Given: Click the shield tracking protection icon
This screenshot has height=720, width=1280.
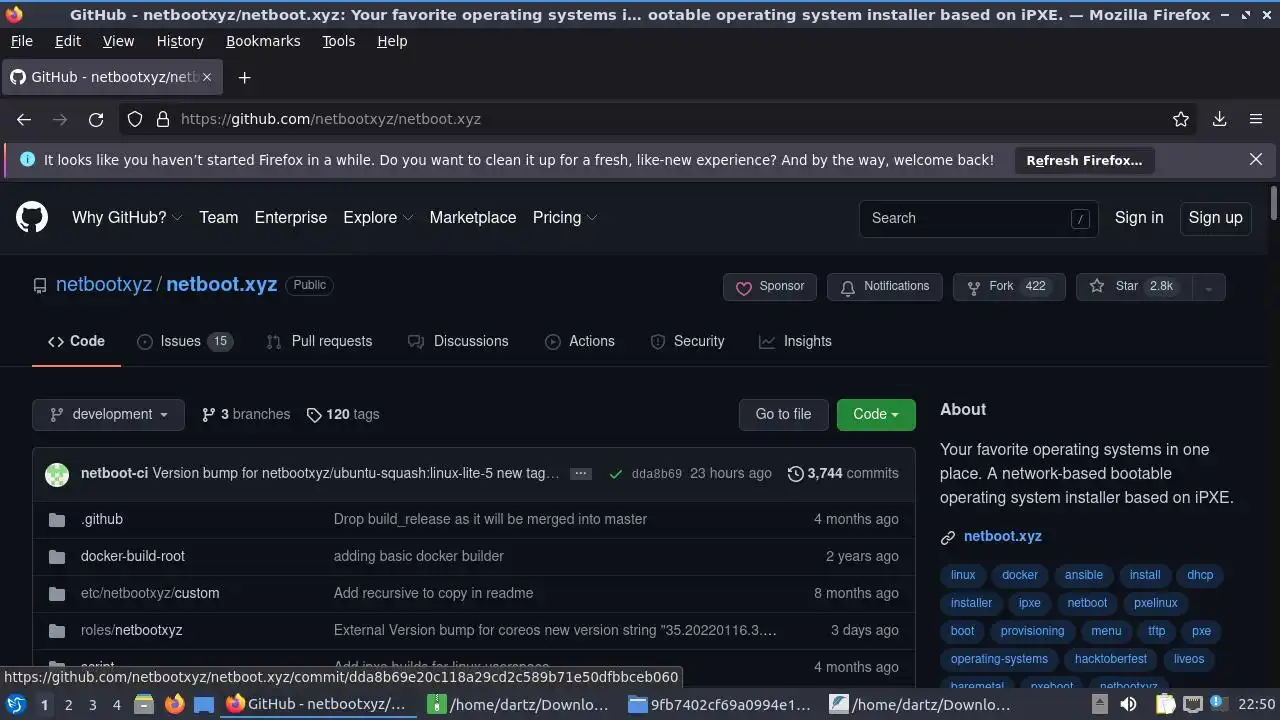Looking at the screenshot, I should click(x=135, y=119).
